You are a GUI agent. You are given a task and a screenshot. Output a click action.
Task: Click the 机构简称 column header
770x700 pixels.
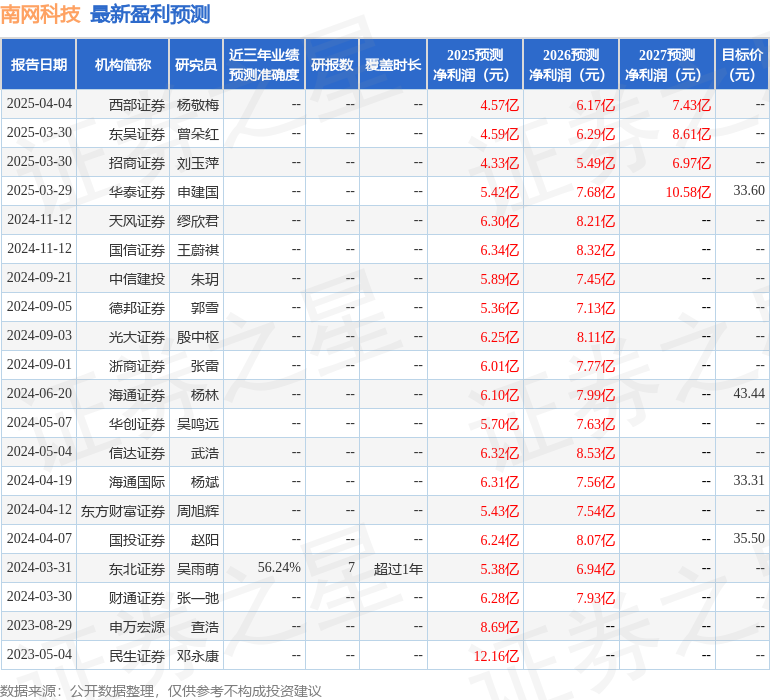[123, 65]
